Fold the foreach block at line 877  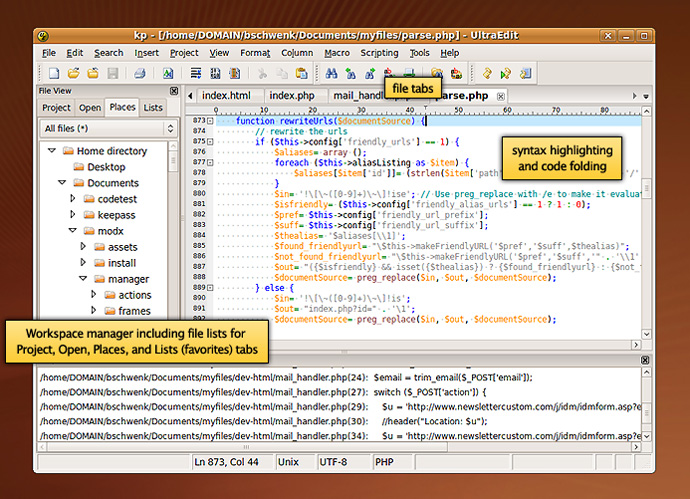tap(210, 163)
